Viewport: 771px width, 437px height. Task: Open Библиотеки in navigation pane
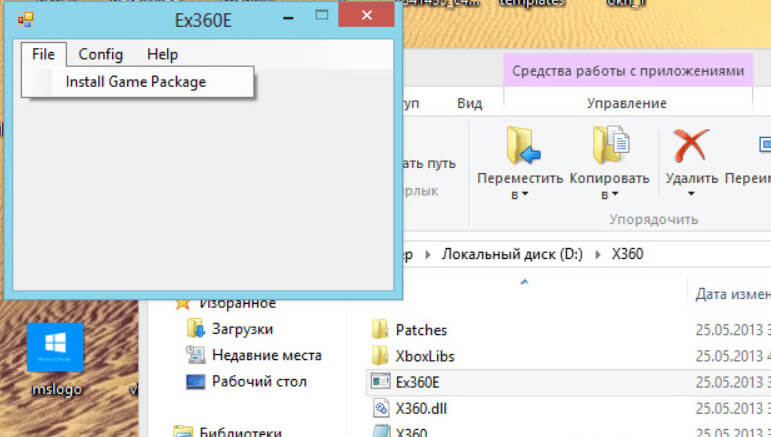[240, 432]
